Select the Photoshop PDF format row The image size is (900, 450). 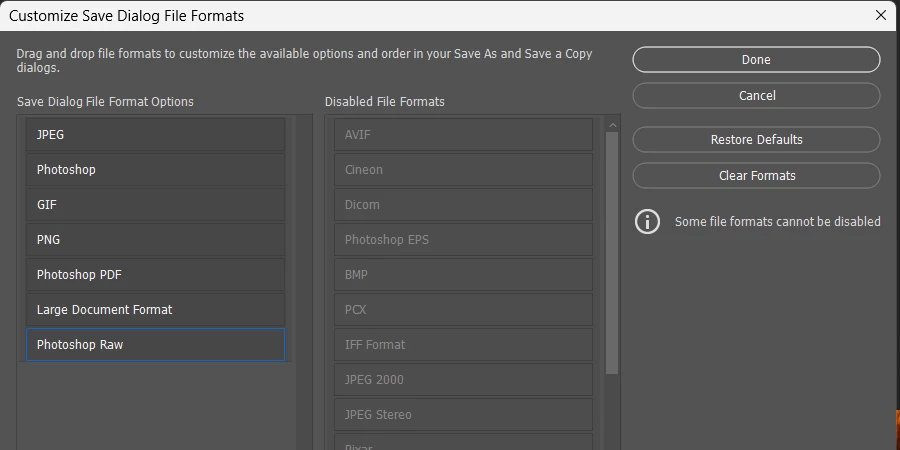(155, 274)
